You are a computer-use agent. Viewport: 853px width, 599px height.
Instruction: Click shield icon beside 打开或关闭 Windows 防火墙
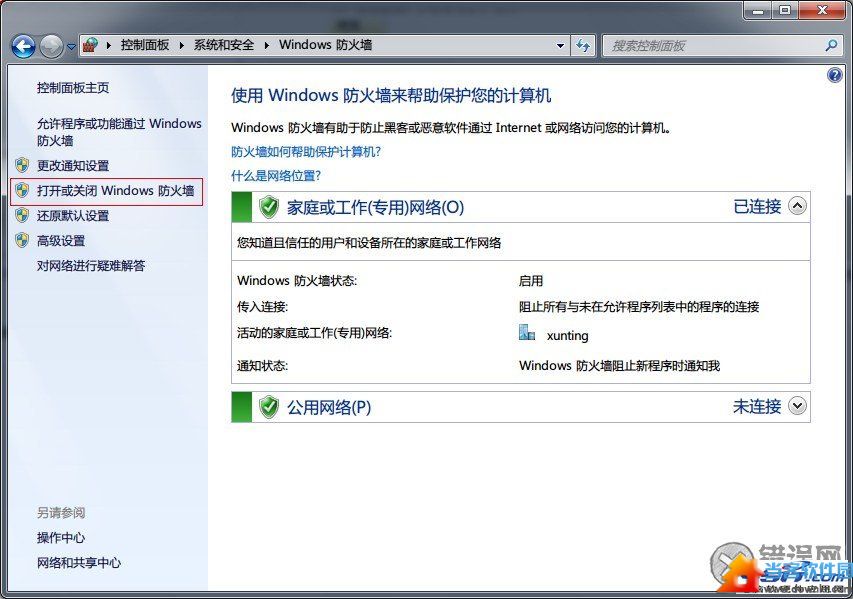pyautogui.click(x=22, y=190)
